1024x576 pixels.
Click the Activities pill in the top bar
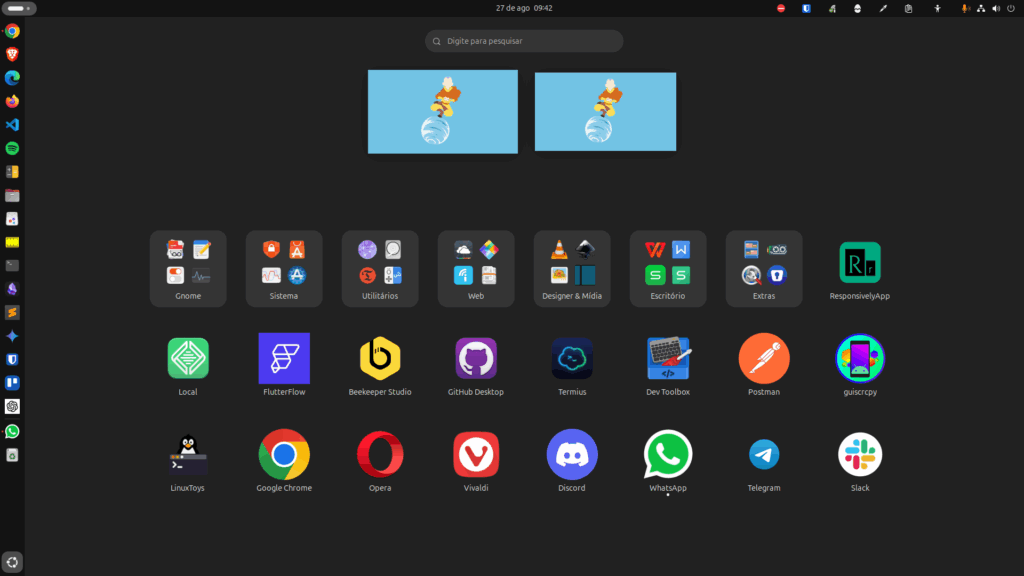tap(18, 8)
